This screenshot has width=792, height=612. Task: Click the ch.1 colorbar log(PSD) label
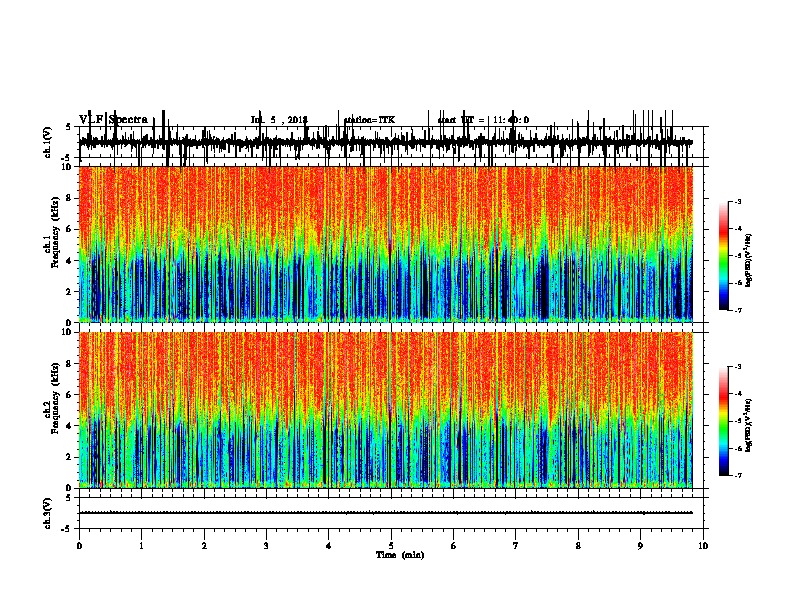[x=749, y=261]
